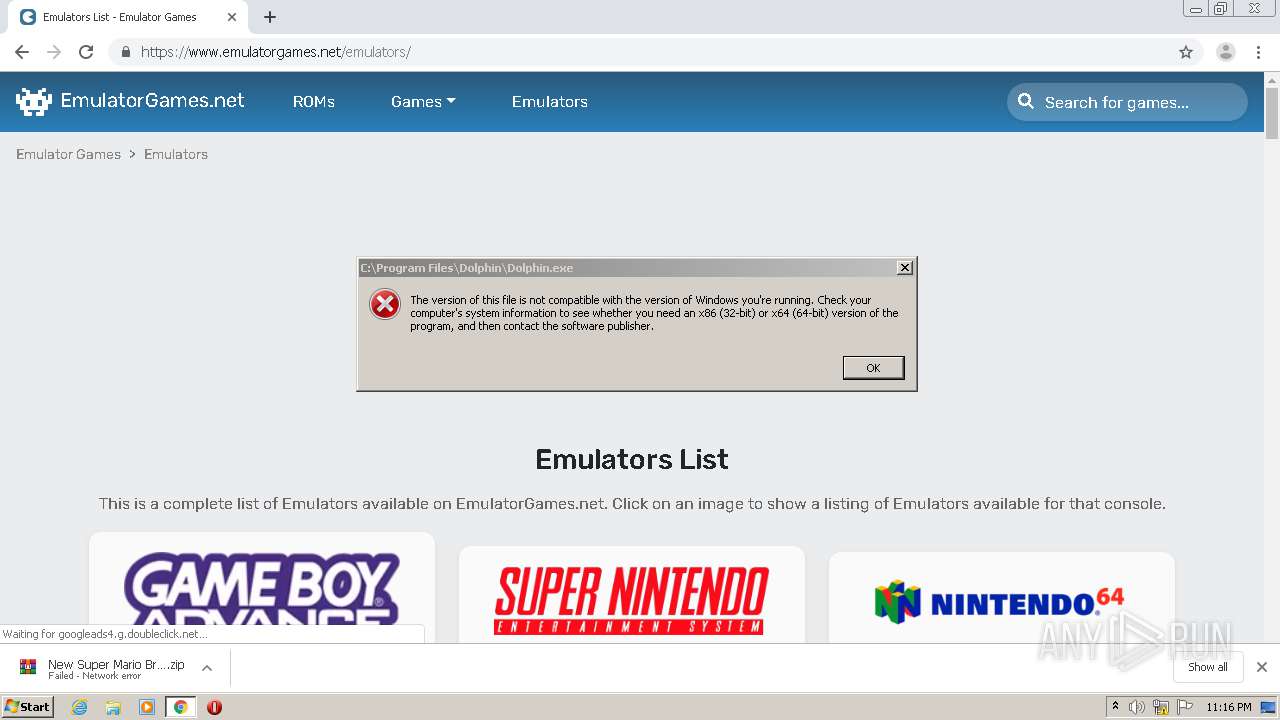
Task: Click the browser back arrow
Action: point(22,52)
